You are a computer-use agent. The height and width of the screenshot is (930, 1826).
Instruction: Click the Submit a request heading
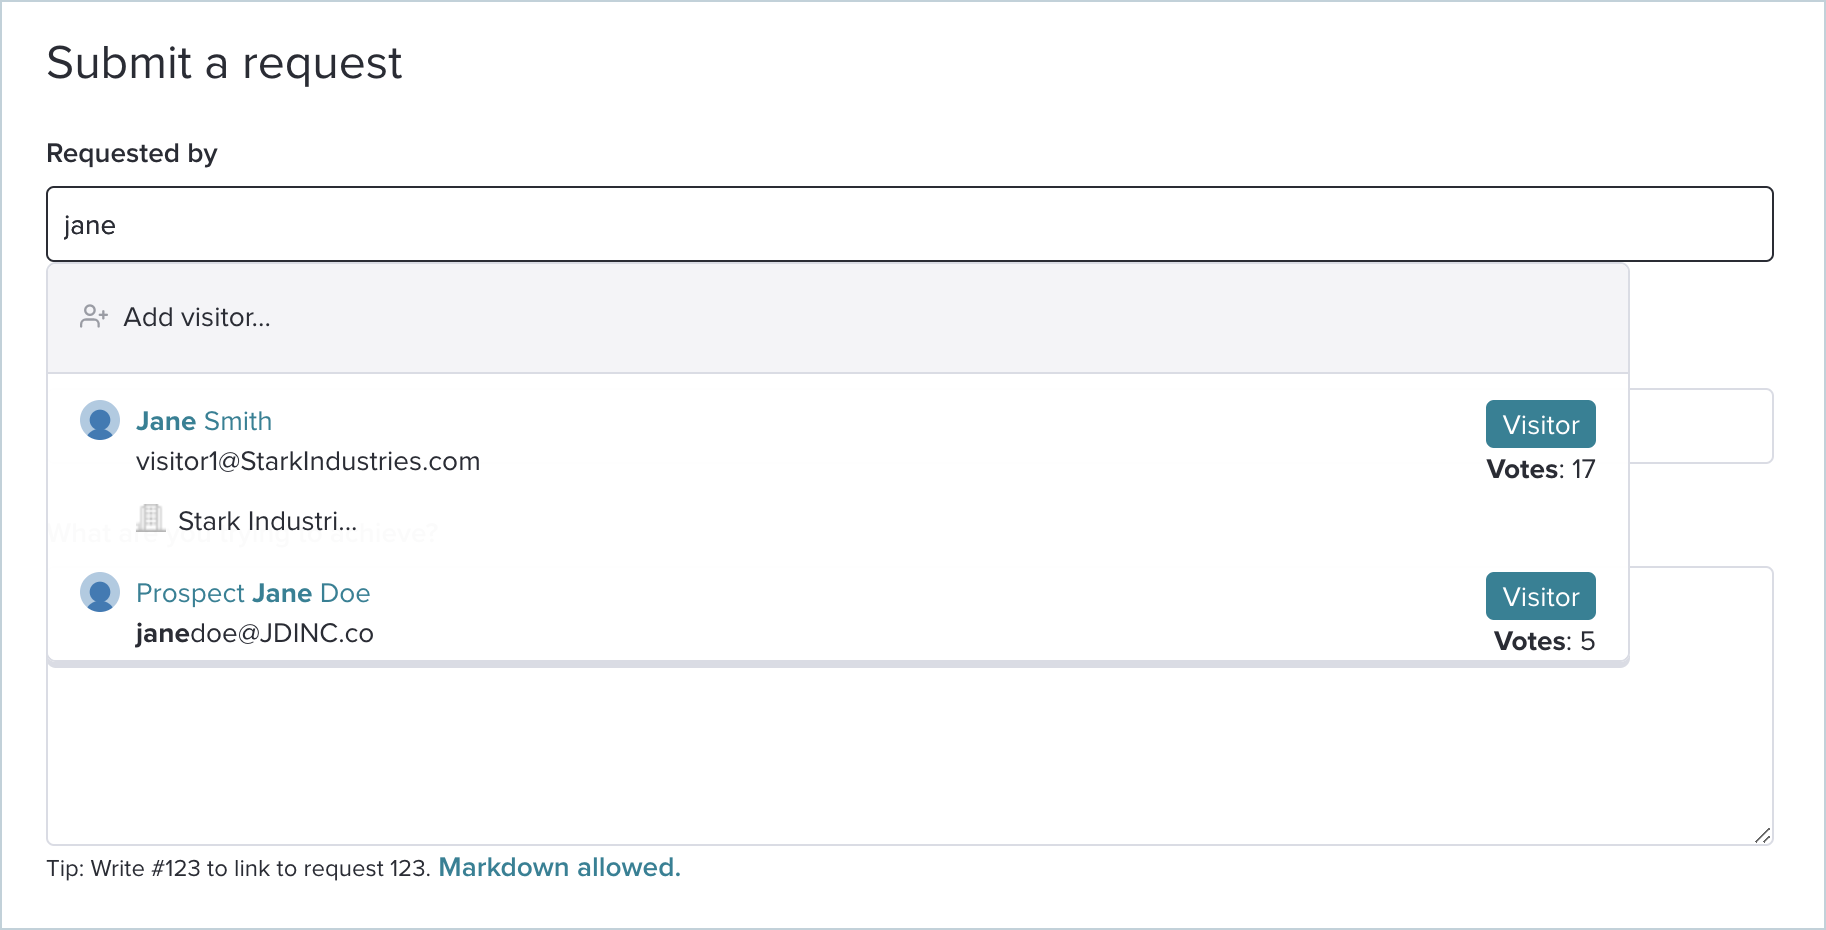tap(224, 63)
